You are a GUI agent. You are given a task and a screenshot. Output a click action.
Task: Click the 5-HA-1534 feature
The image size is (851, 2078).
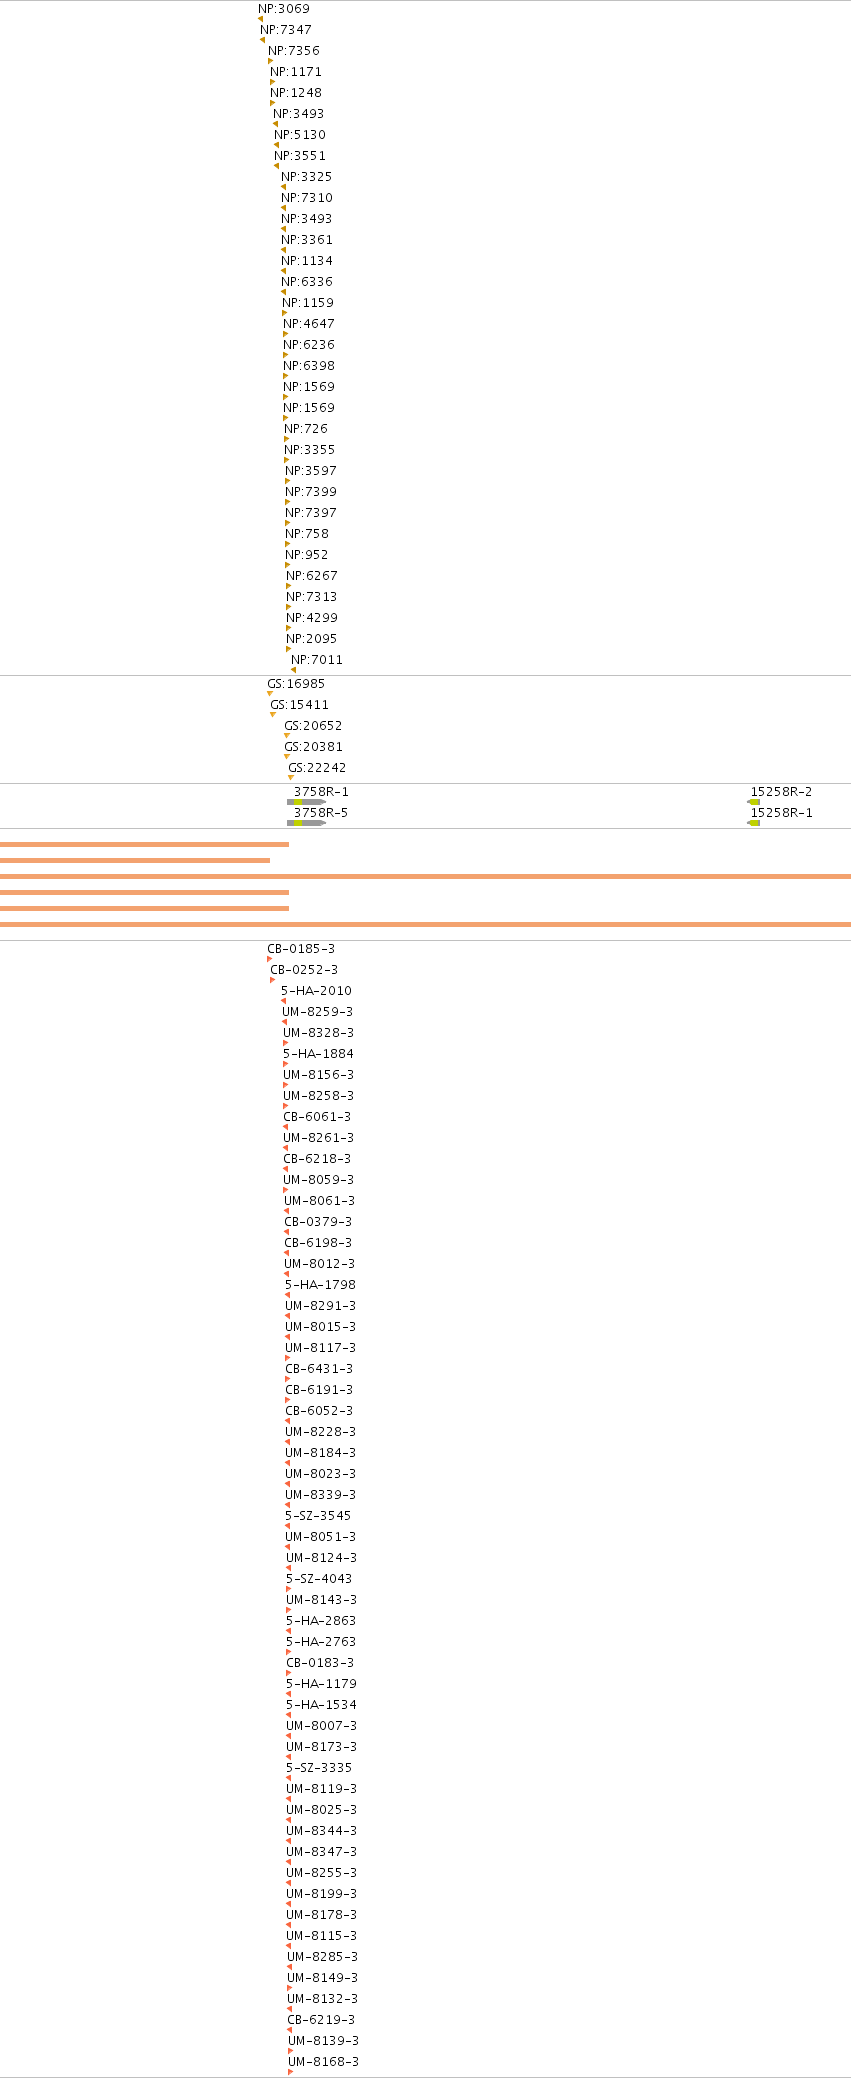click(321, 1705)
